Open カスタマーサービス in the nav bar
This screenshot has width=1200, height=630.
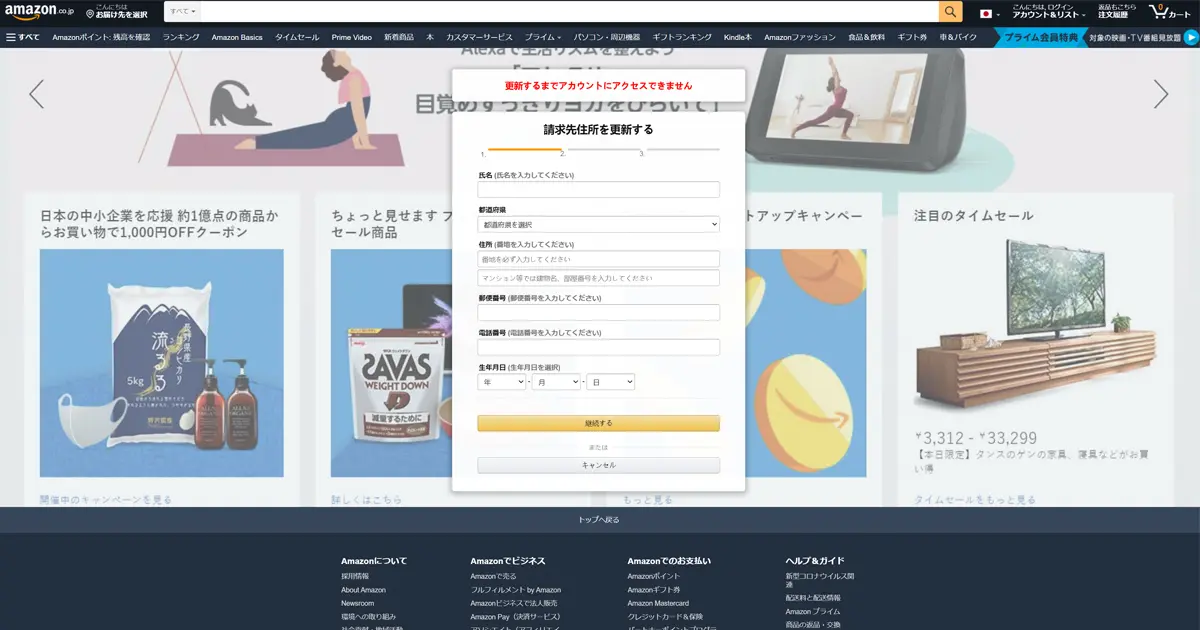[479, 37]
